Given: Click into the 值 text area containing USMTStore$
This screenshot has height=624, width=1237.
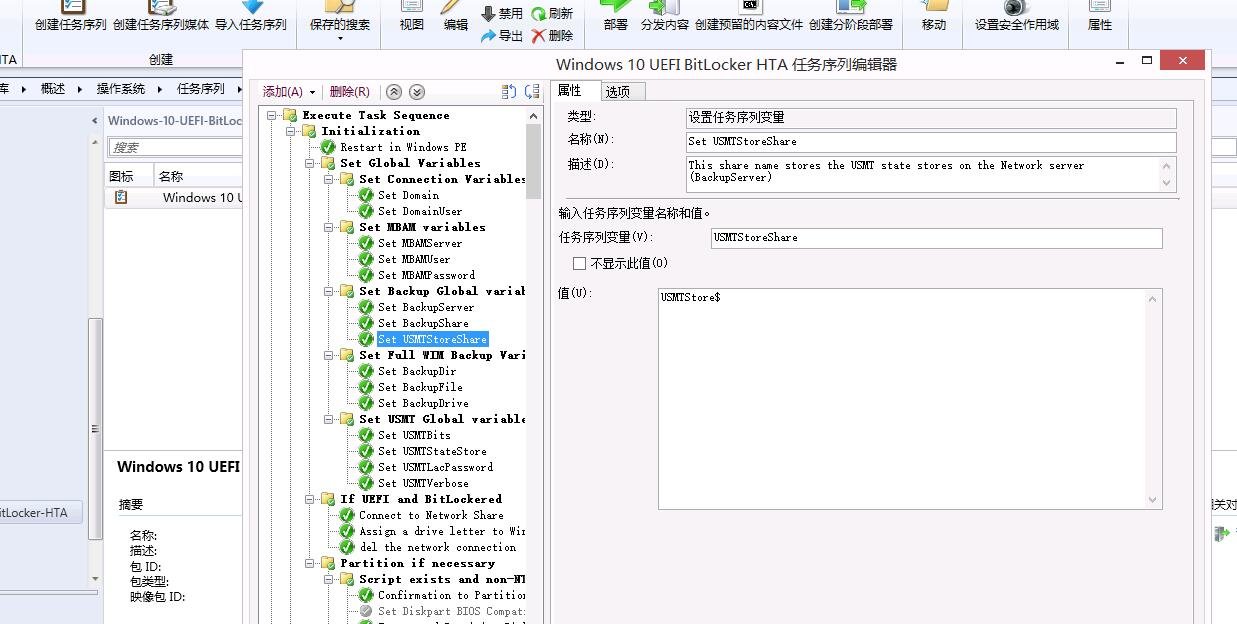Looking at the screenshot, I should click(910, 399).
